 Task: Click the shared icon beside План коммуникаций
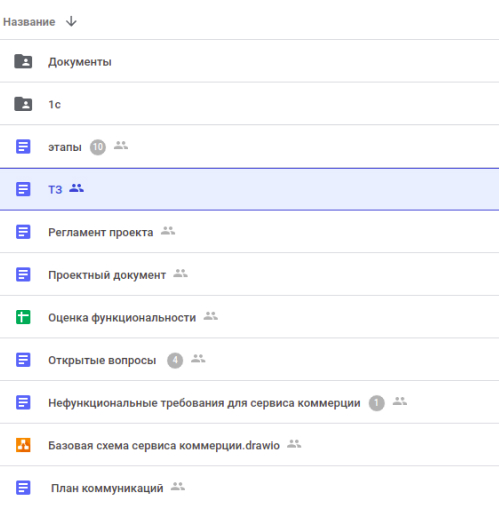178,486
